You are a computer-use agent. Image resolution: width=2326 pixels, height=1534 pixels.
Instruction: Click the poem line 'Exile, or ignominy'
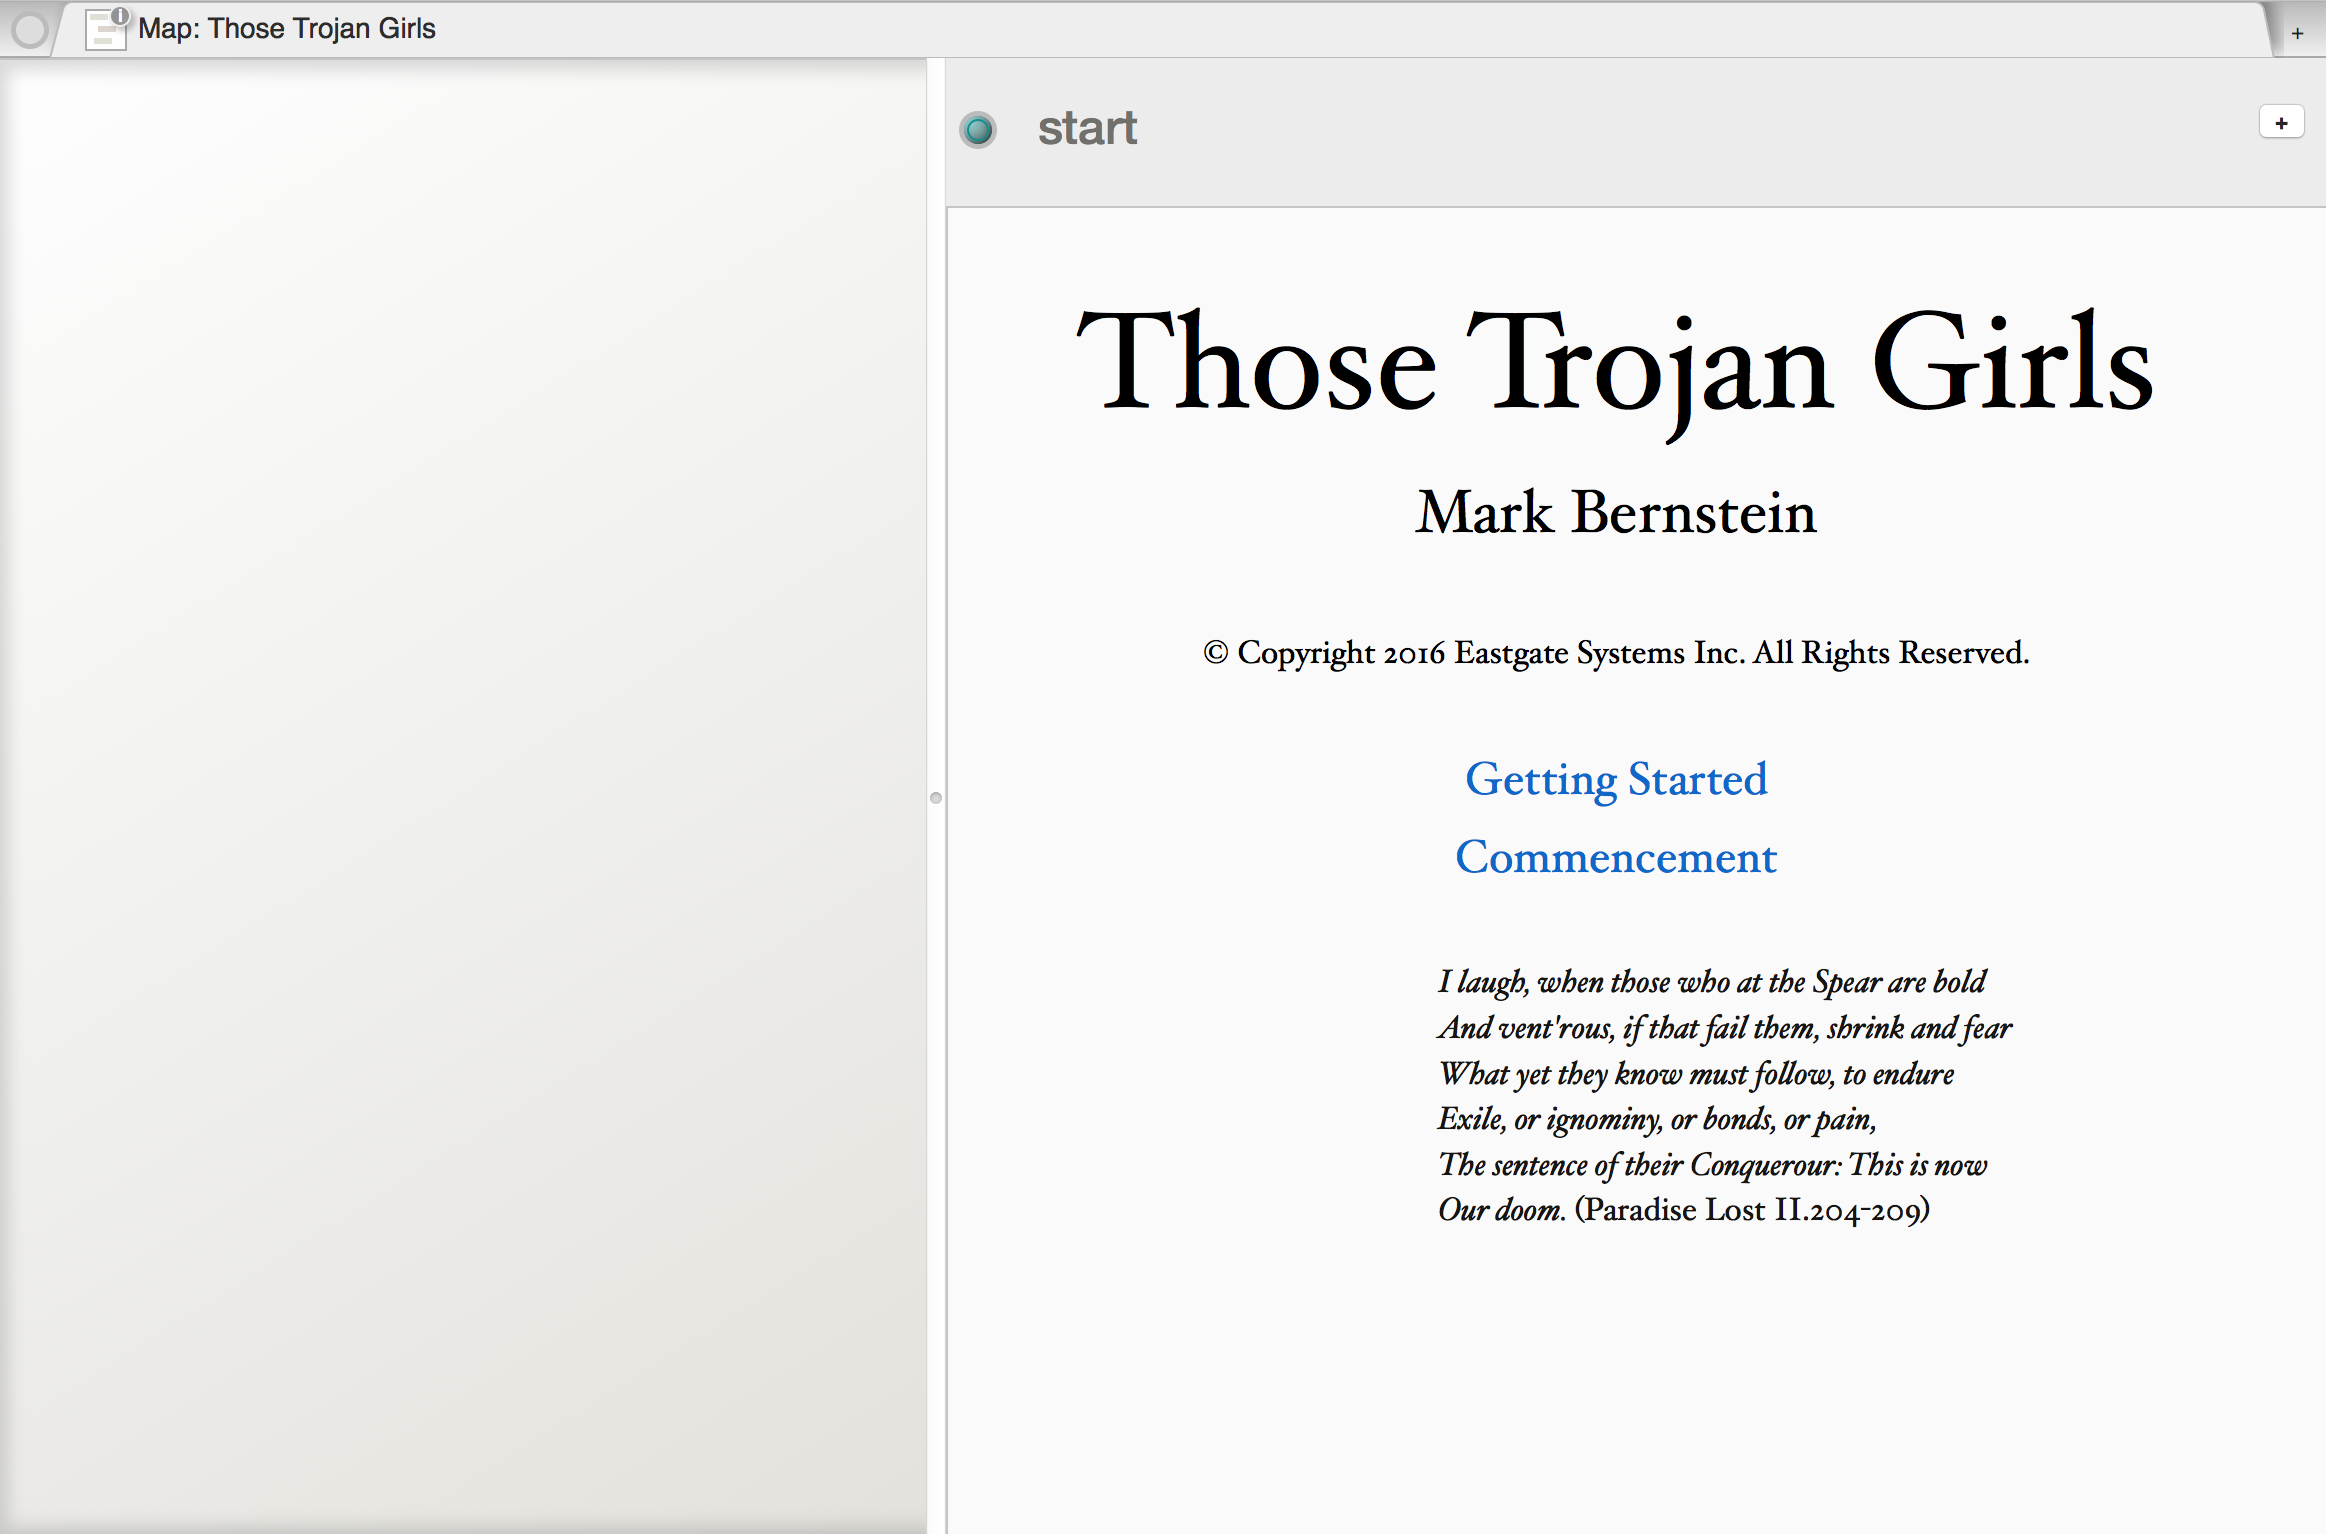[1656, 1119]
